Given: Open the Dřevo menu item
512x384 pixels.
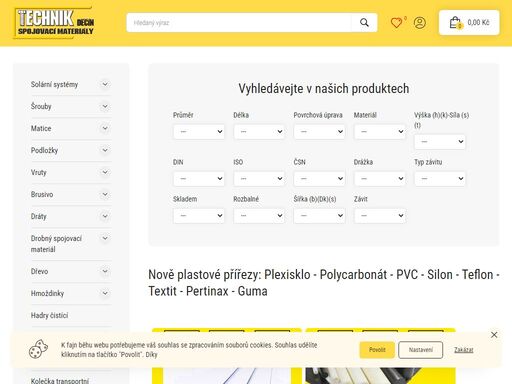Looking at the screenshot, I should [39, 271].
